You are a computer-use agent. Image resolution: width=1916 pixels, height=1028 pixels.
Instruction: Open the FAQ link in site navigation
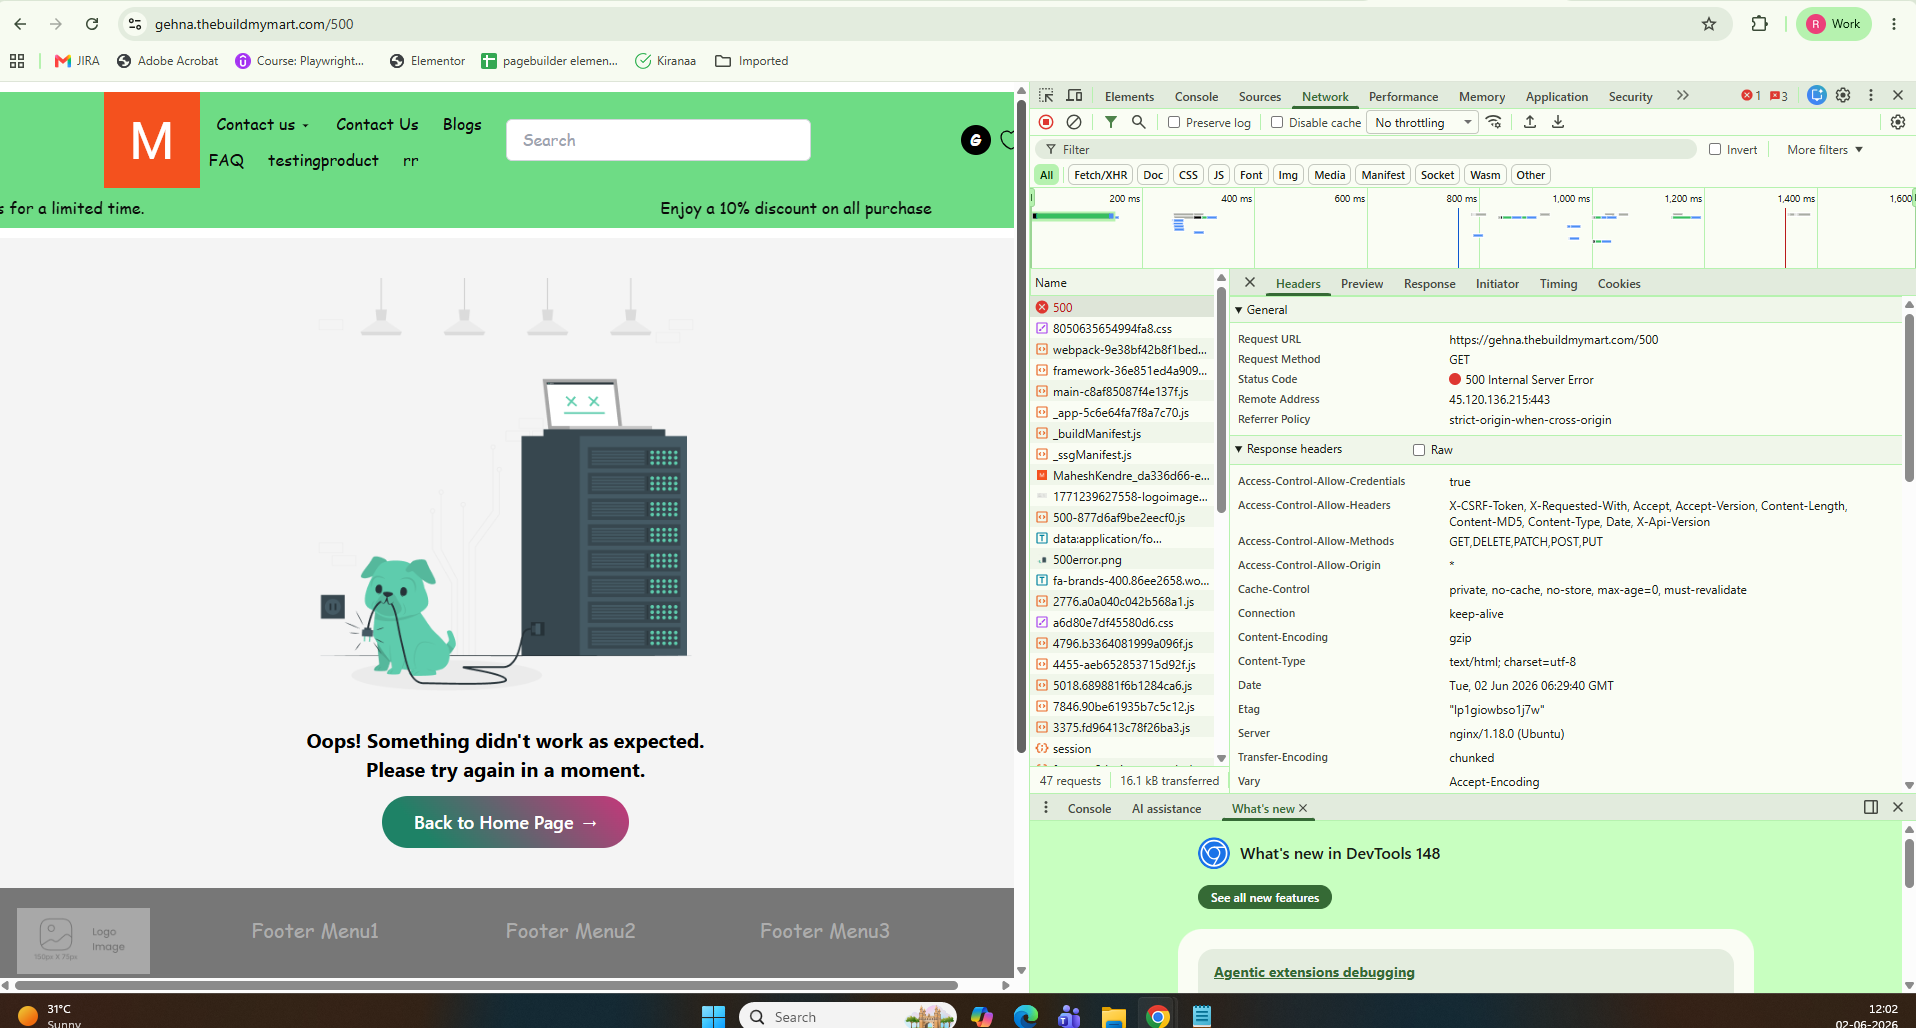[226, 160]
